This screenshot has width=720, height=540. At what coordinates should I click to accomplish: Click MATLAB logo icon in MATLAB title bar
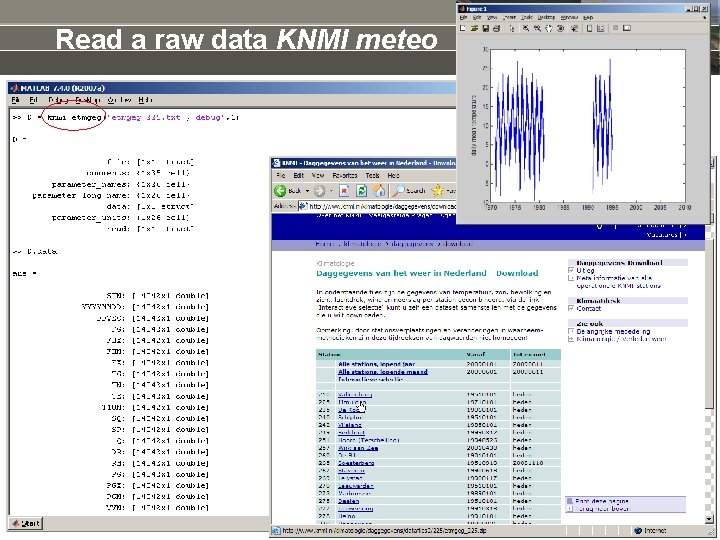14,88
